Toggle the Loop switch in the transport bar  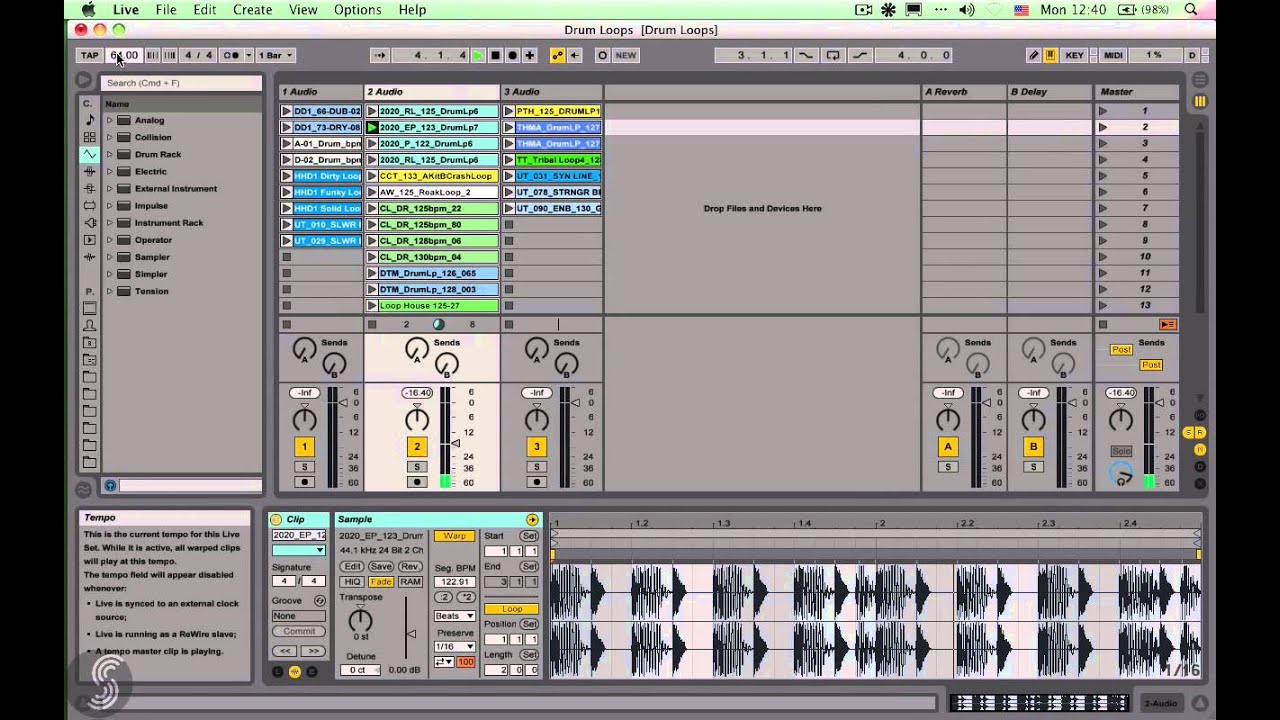(833, 55)
